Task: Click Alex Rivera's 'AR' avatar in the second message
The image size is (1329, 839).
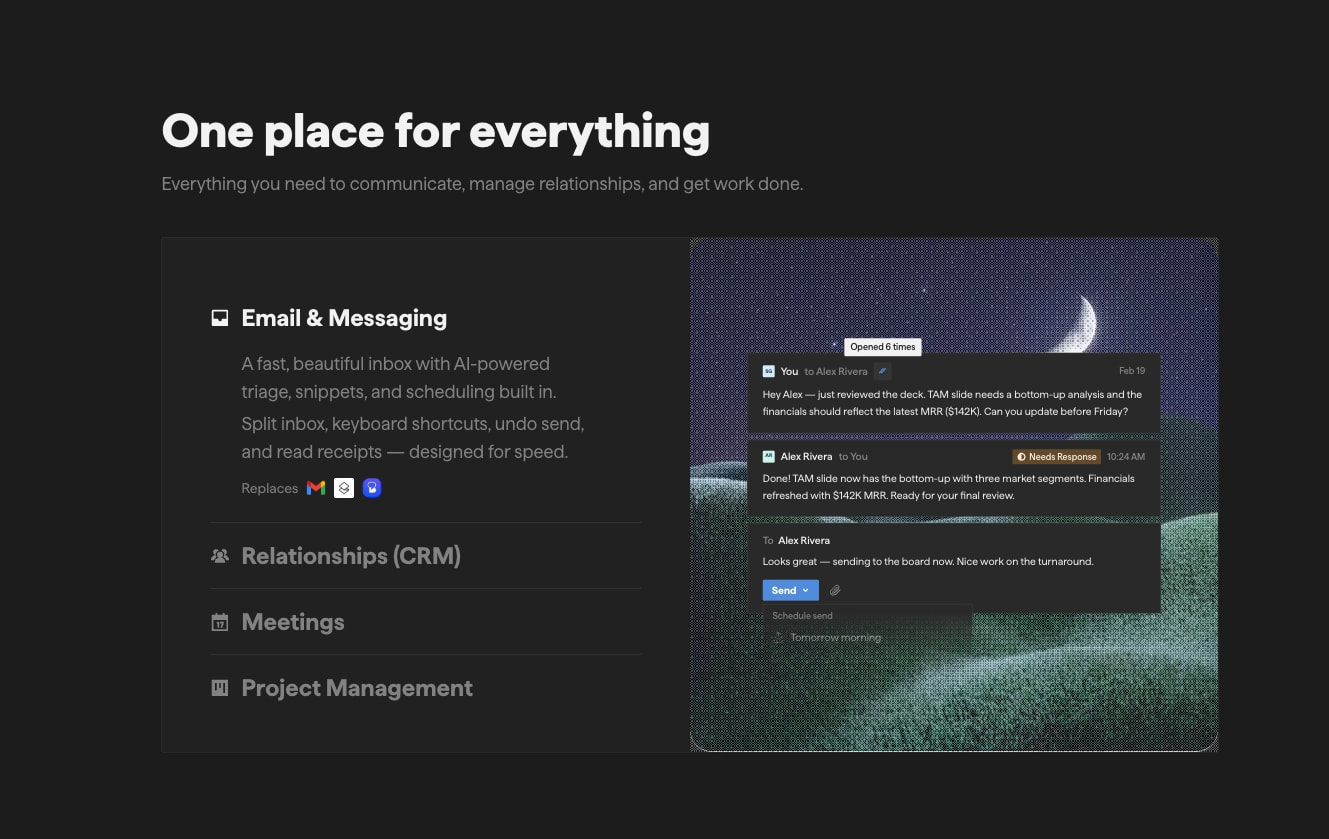Action: click(768, 456)
